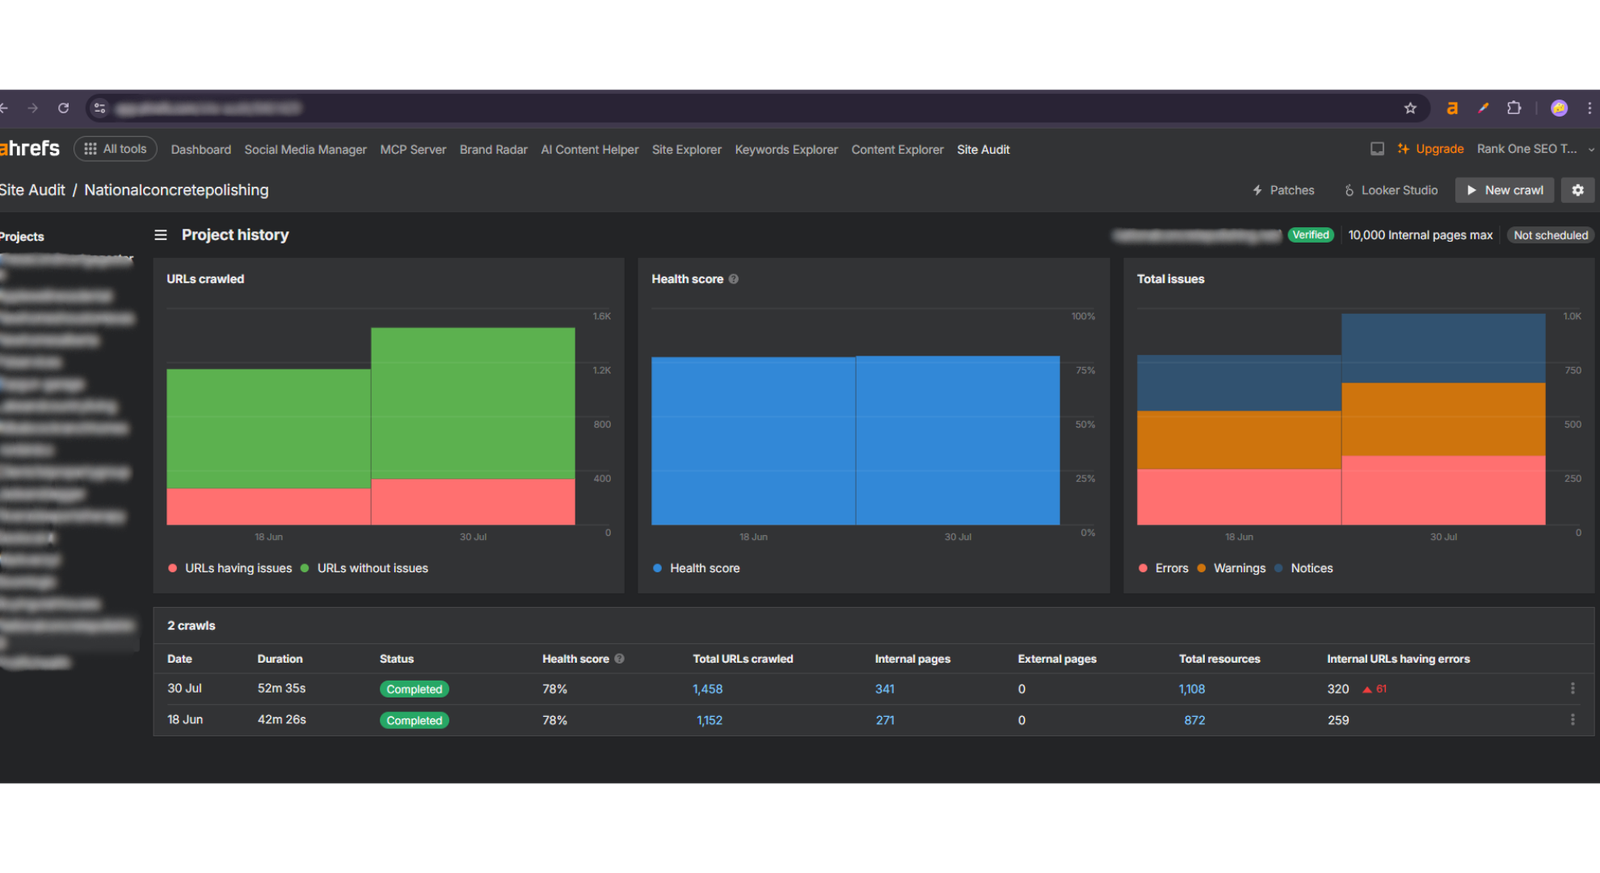This screenshot has height=873, width=1600.
Task: Toggle sidebar with hamburger menu icon
Action: [160, 235]
